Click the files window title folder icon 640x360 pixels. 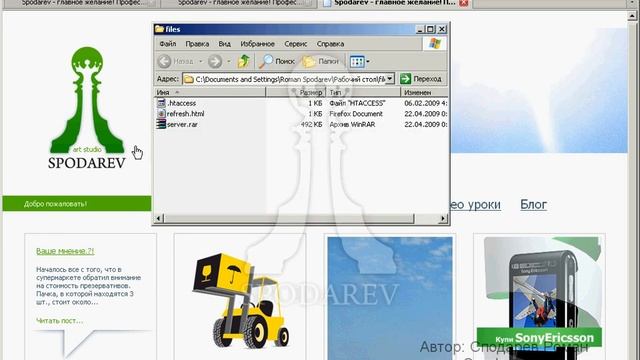[160, 29]
